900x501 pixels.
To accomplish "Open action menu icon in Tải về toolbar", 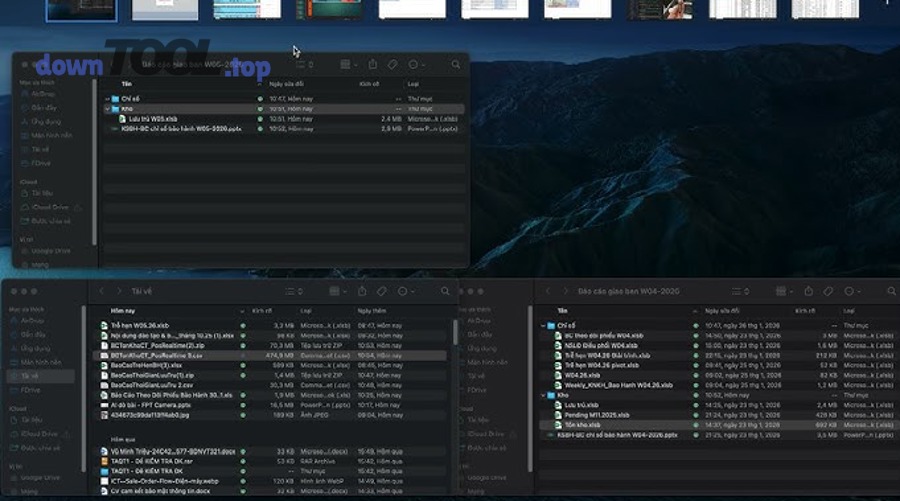I will click(405, 292).
